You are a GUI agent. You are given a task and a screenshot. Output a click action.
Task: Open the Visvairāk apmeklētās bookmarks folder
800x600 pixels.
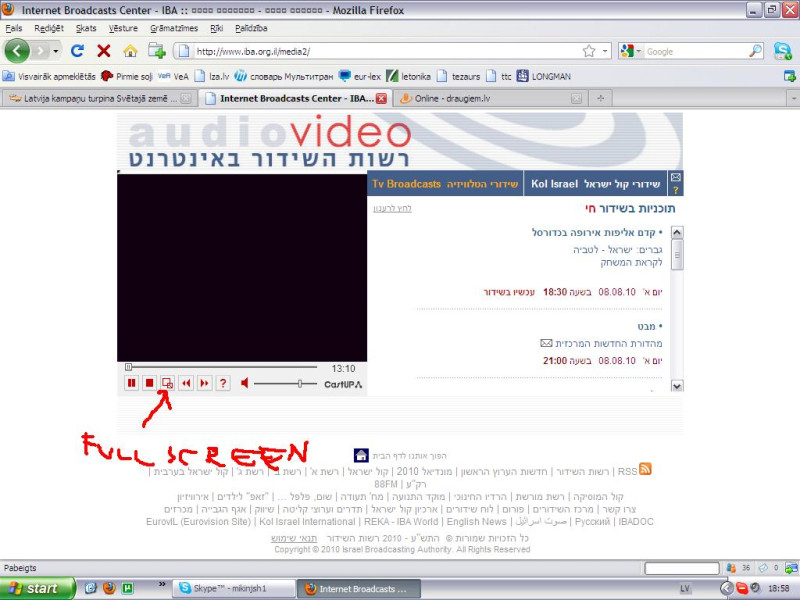point(49,77)
